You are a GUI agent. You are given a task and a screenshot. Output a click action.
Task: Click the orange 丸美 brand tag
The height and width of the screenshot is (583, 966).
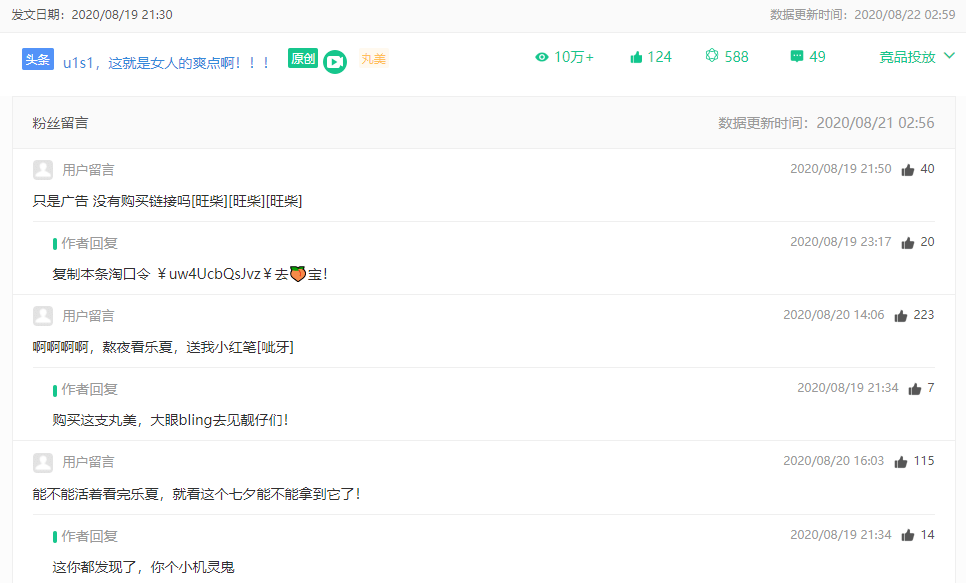click(x=373, y=59)
